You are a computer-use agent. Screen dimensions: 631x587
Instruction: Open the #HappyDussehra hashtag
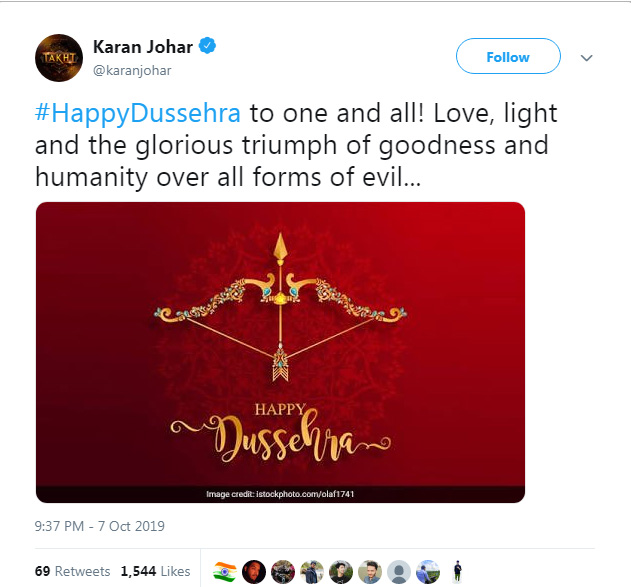(138, 113)
